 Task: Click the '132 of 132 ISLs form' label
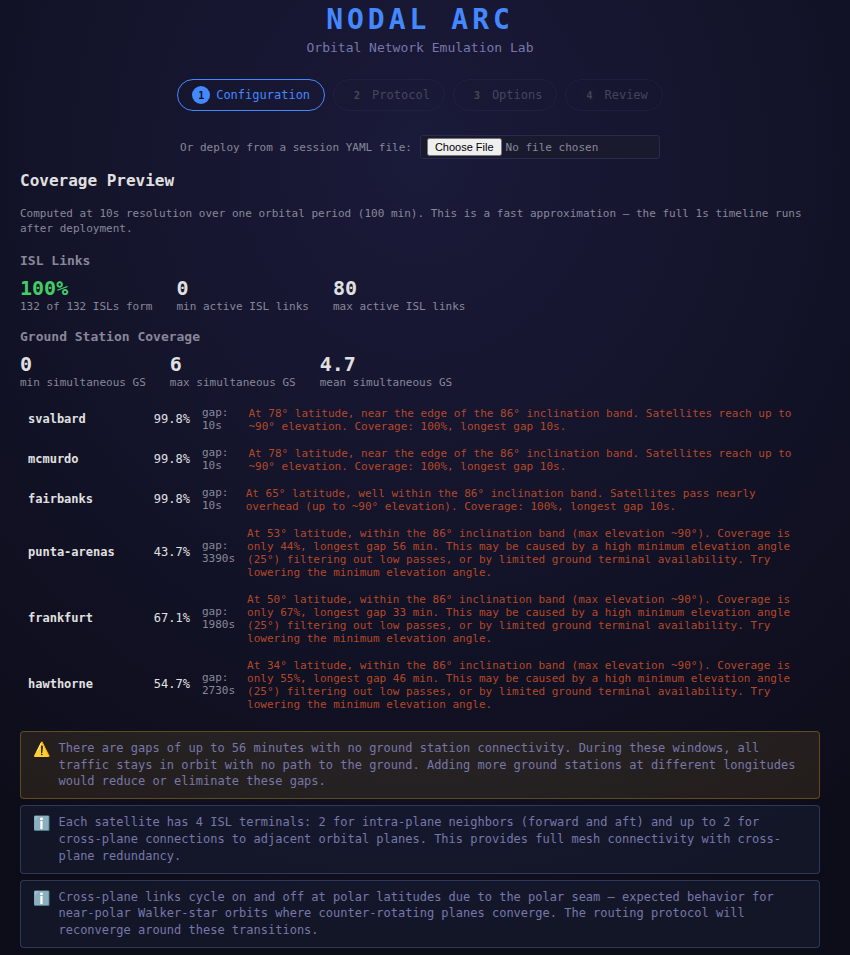coord(86,306)
